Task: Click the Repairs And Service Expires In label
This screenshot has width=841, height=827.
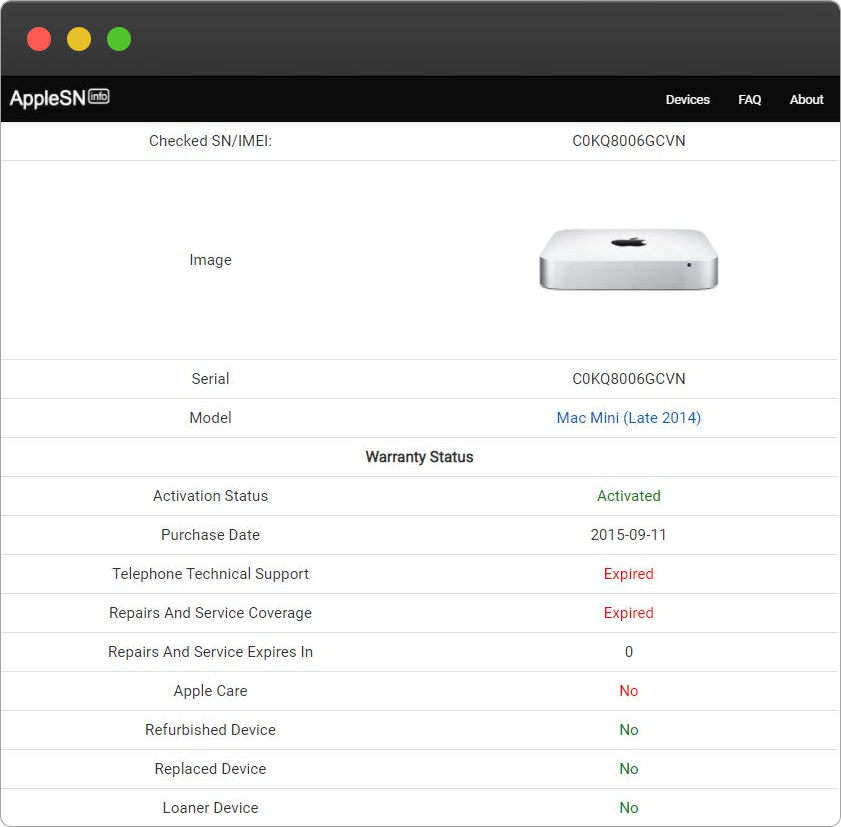Action: pyautogui.click(x=210, y=652)
